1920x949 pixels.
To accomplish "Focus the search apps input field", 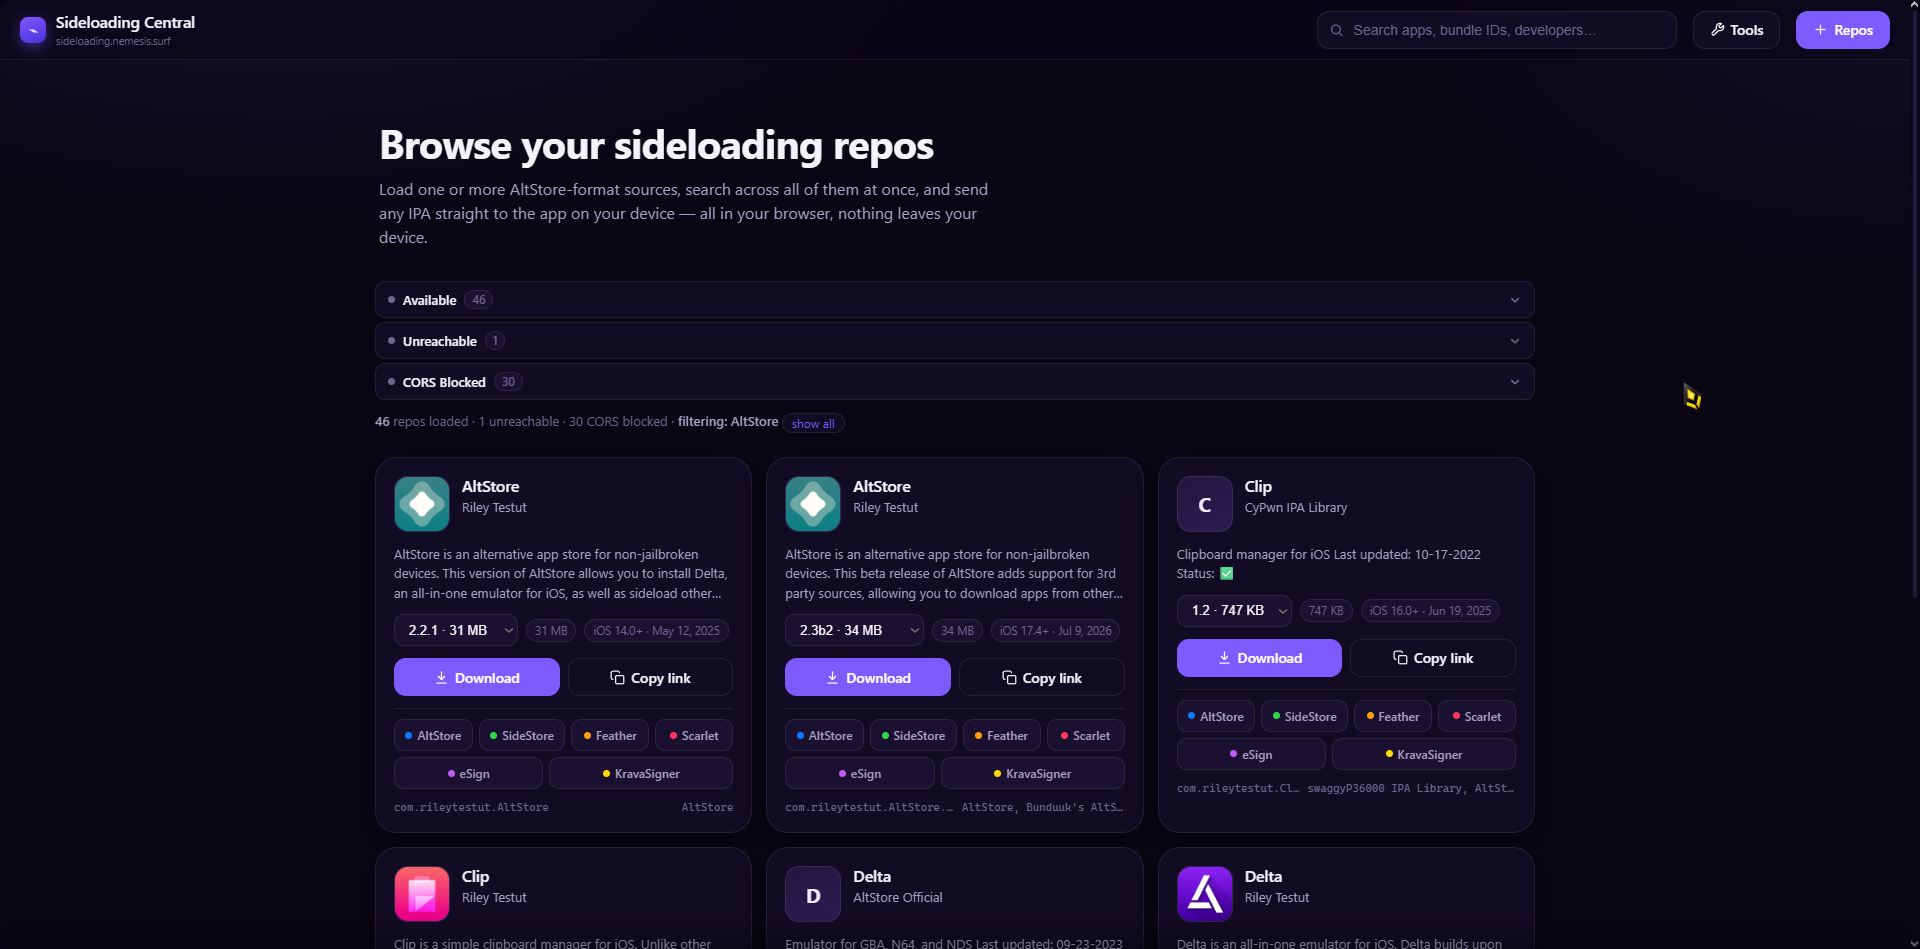I will pos(1496,30).
